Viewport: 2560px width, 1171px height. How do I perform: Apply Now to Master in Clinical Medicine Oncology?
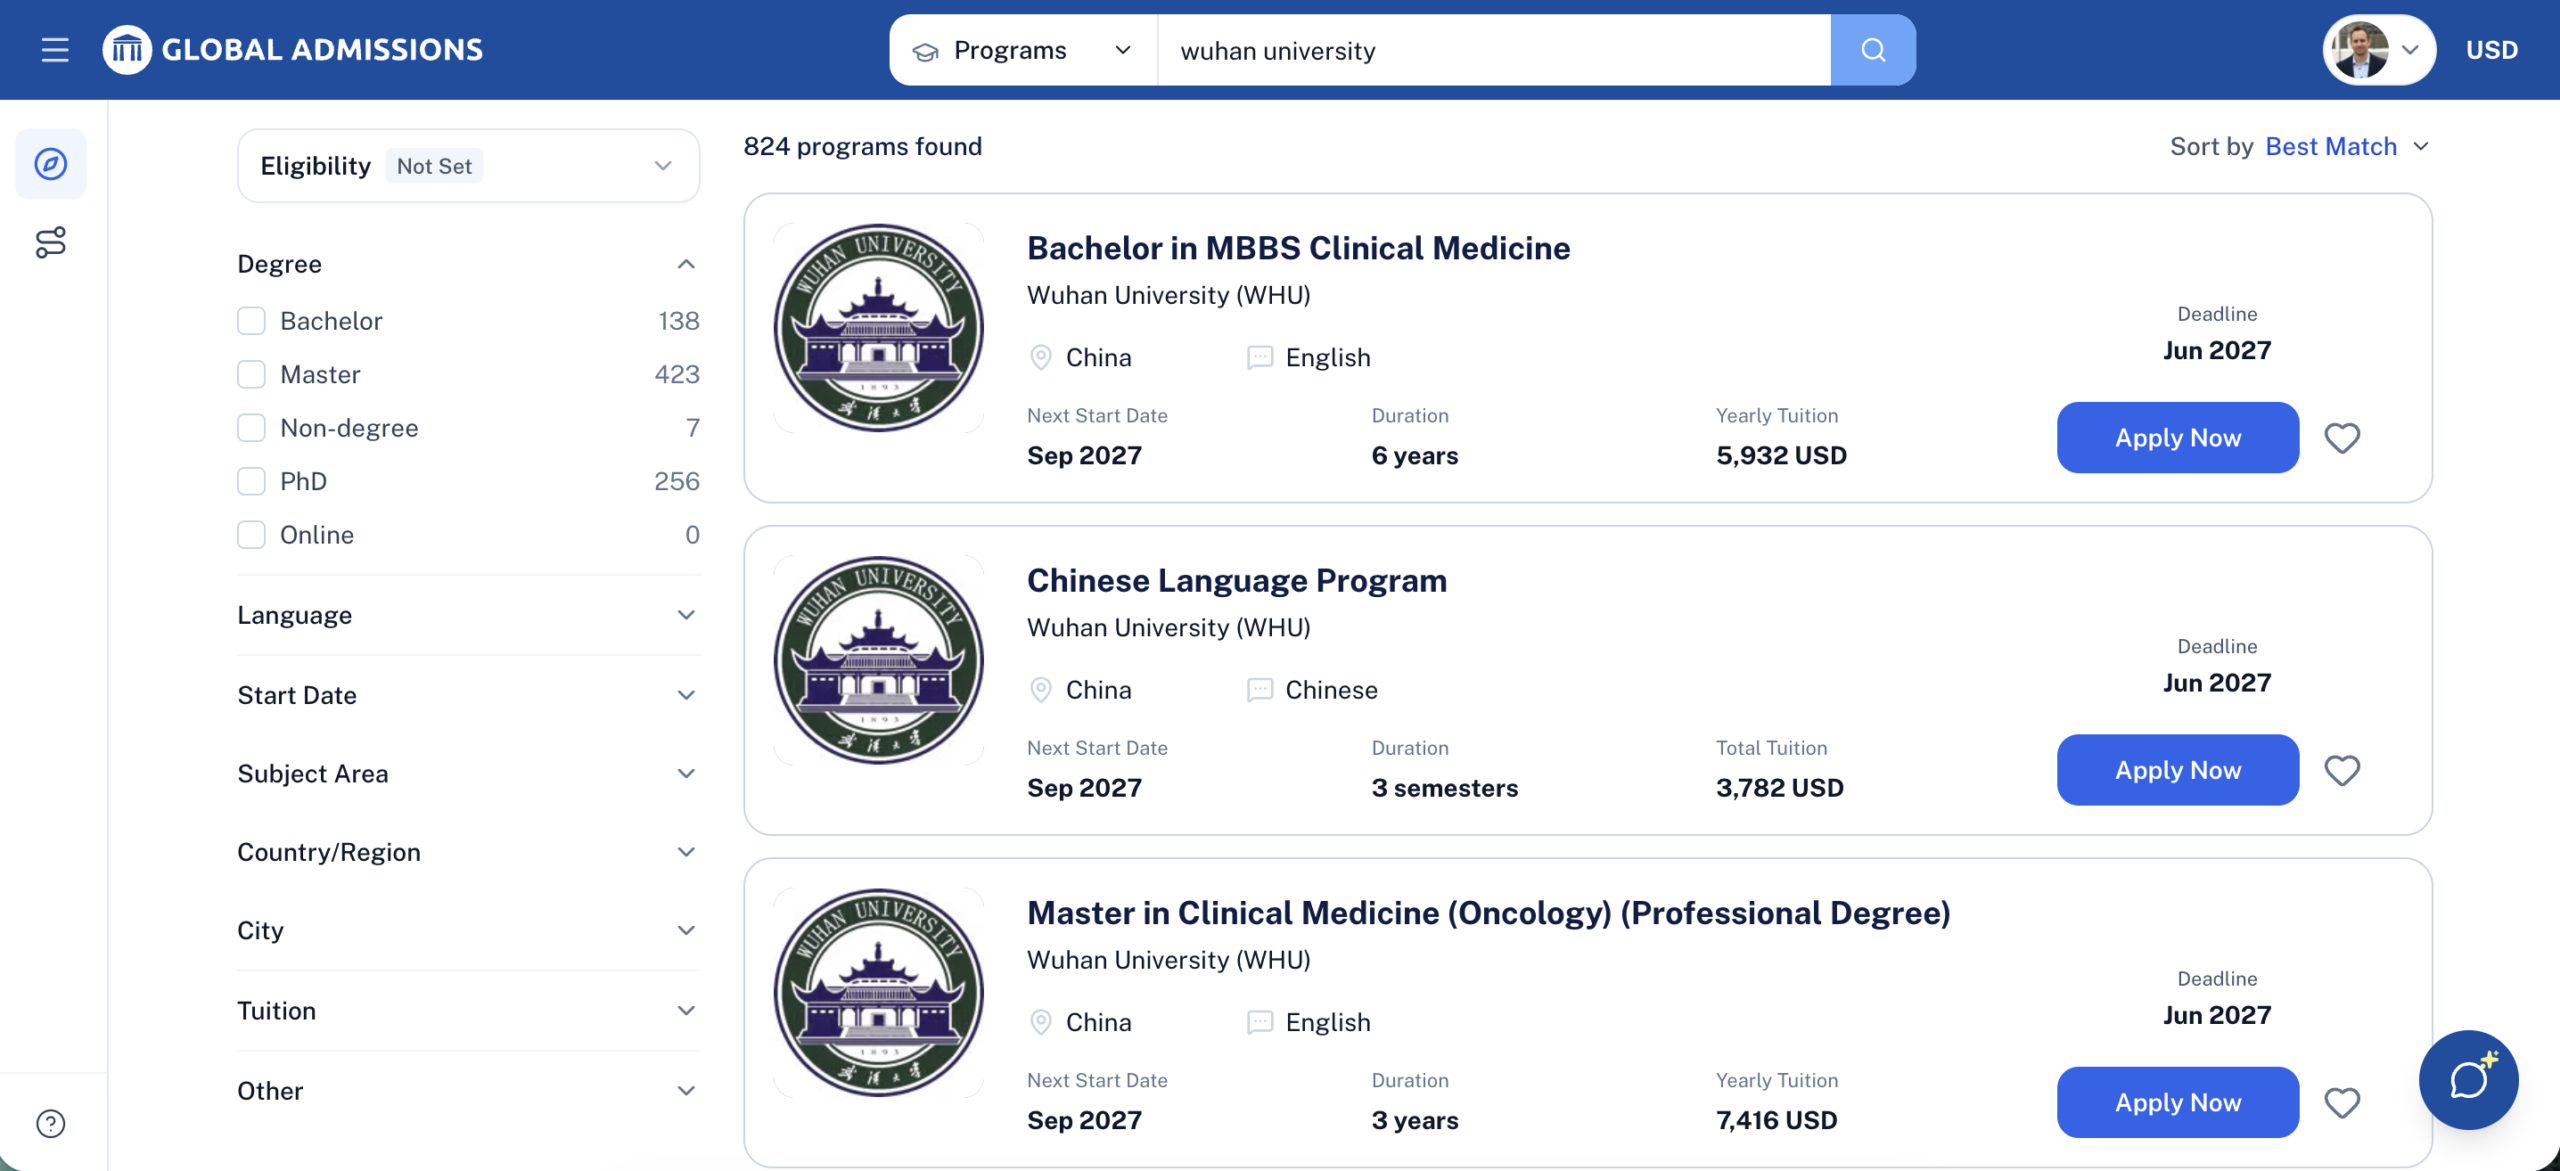coord(2178,1103)
